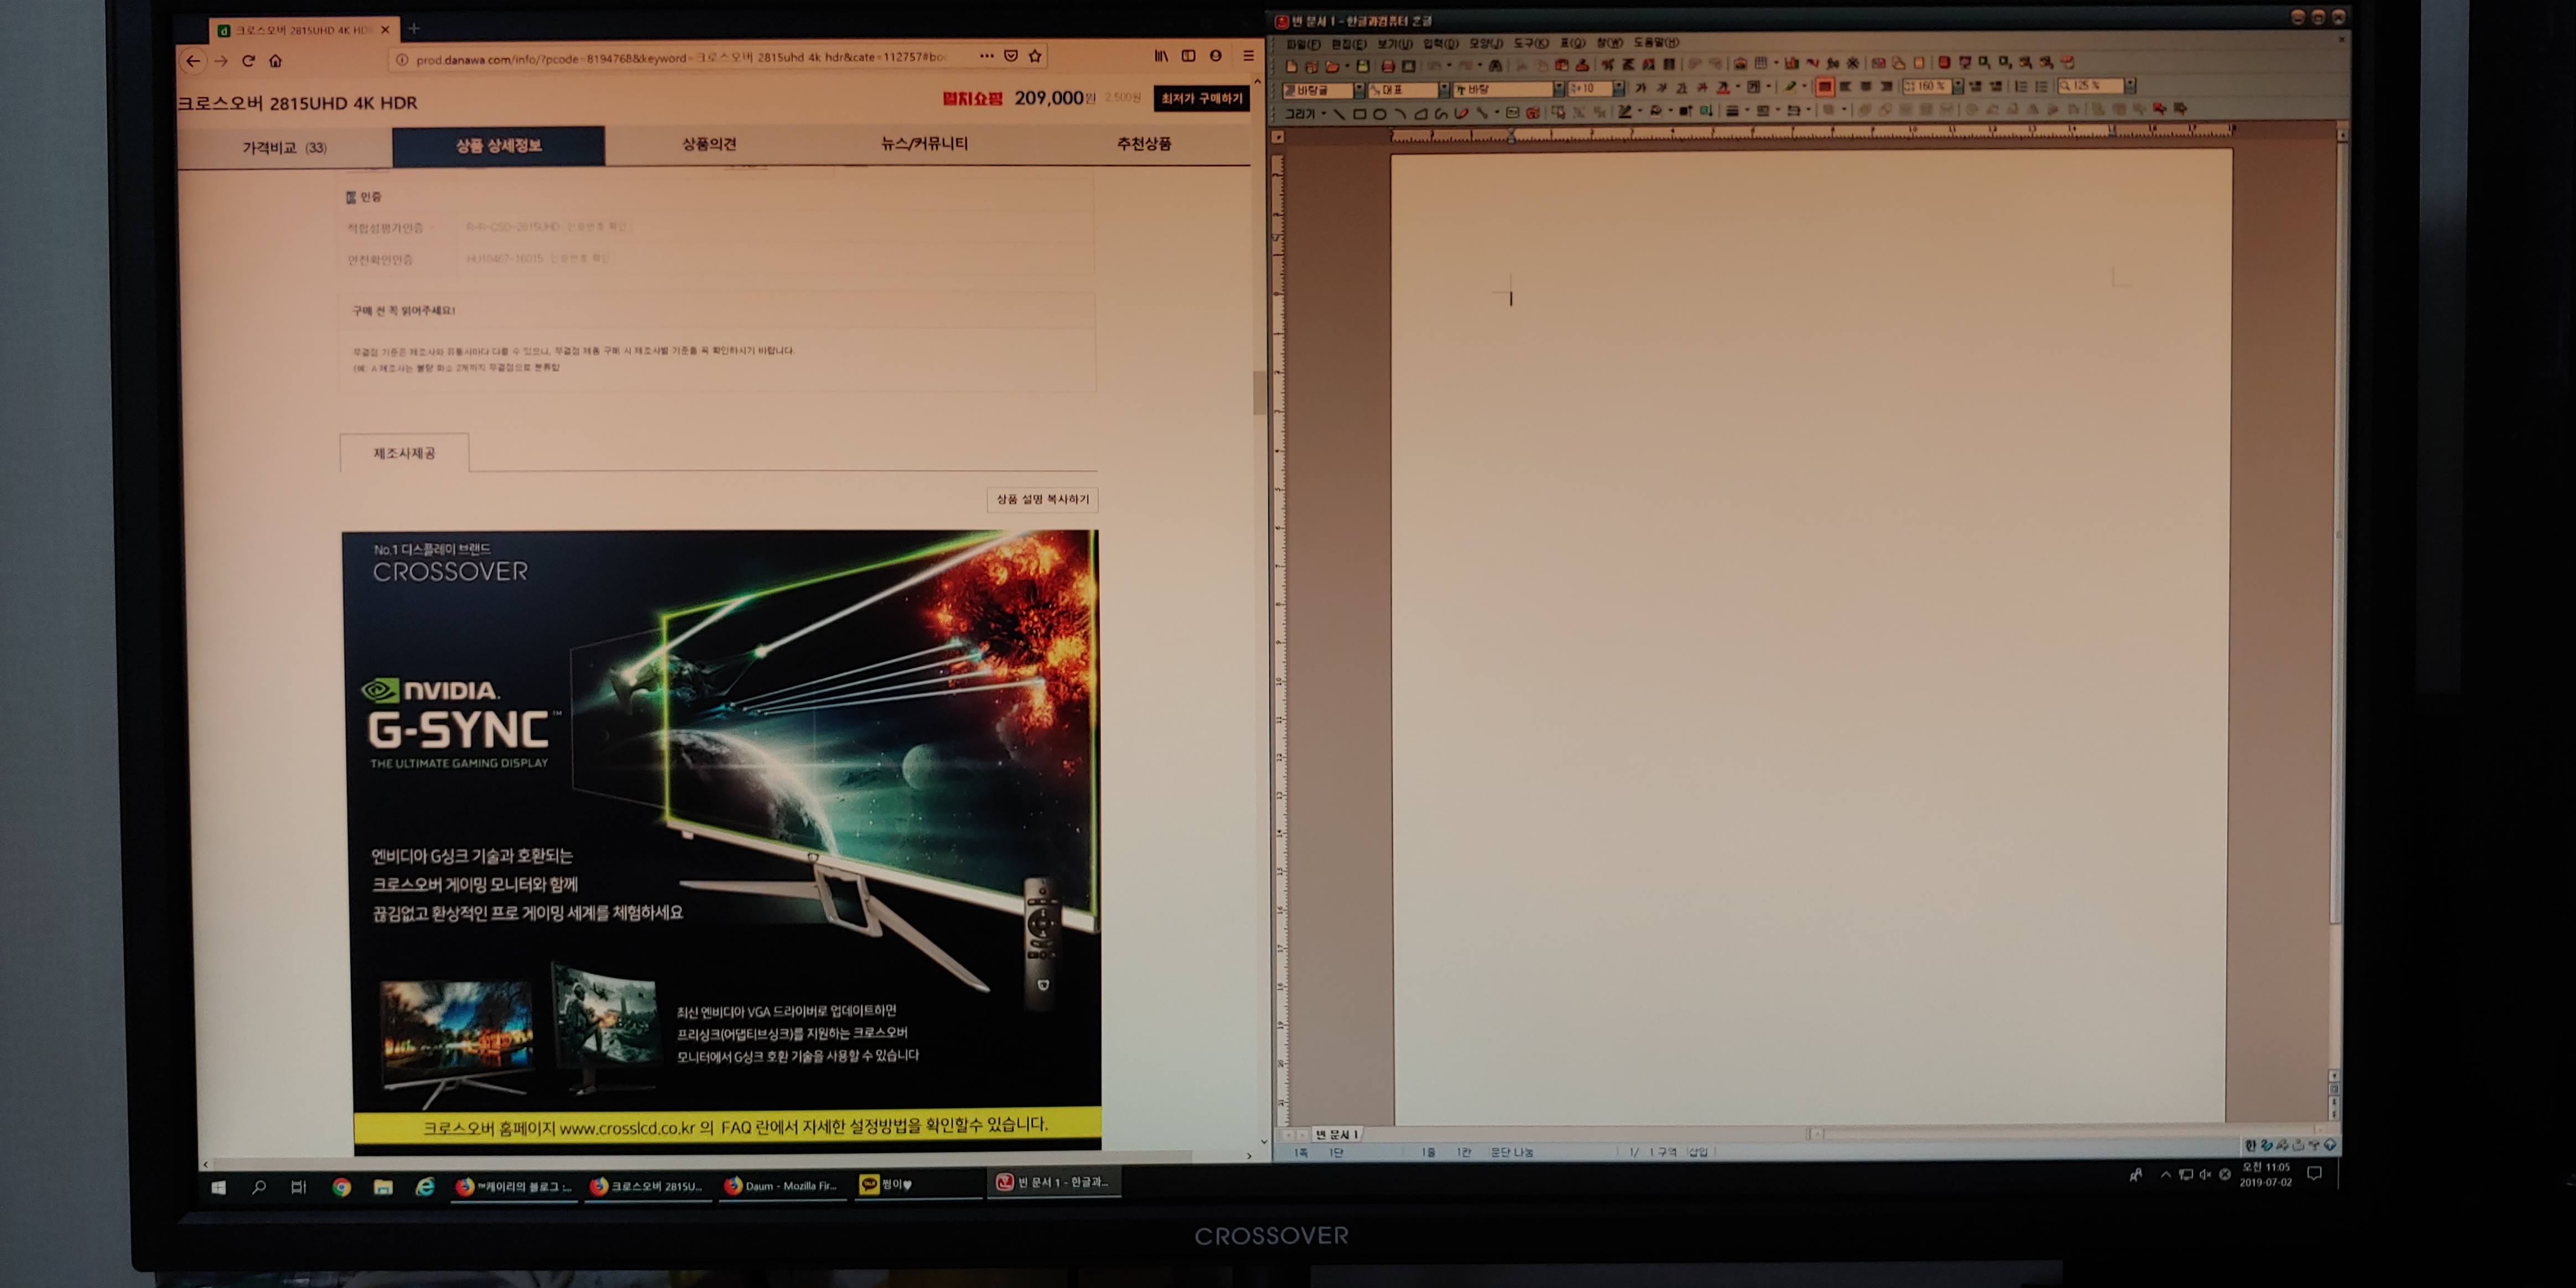The width and height of the screenshot is (2576, 1288).
Task: Toggle justify alignment in Hangul toolbar
Action: click(1825, 87)
